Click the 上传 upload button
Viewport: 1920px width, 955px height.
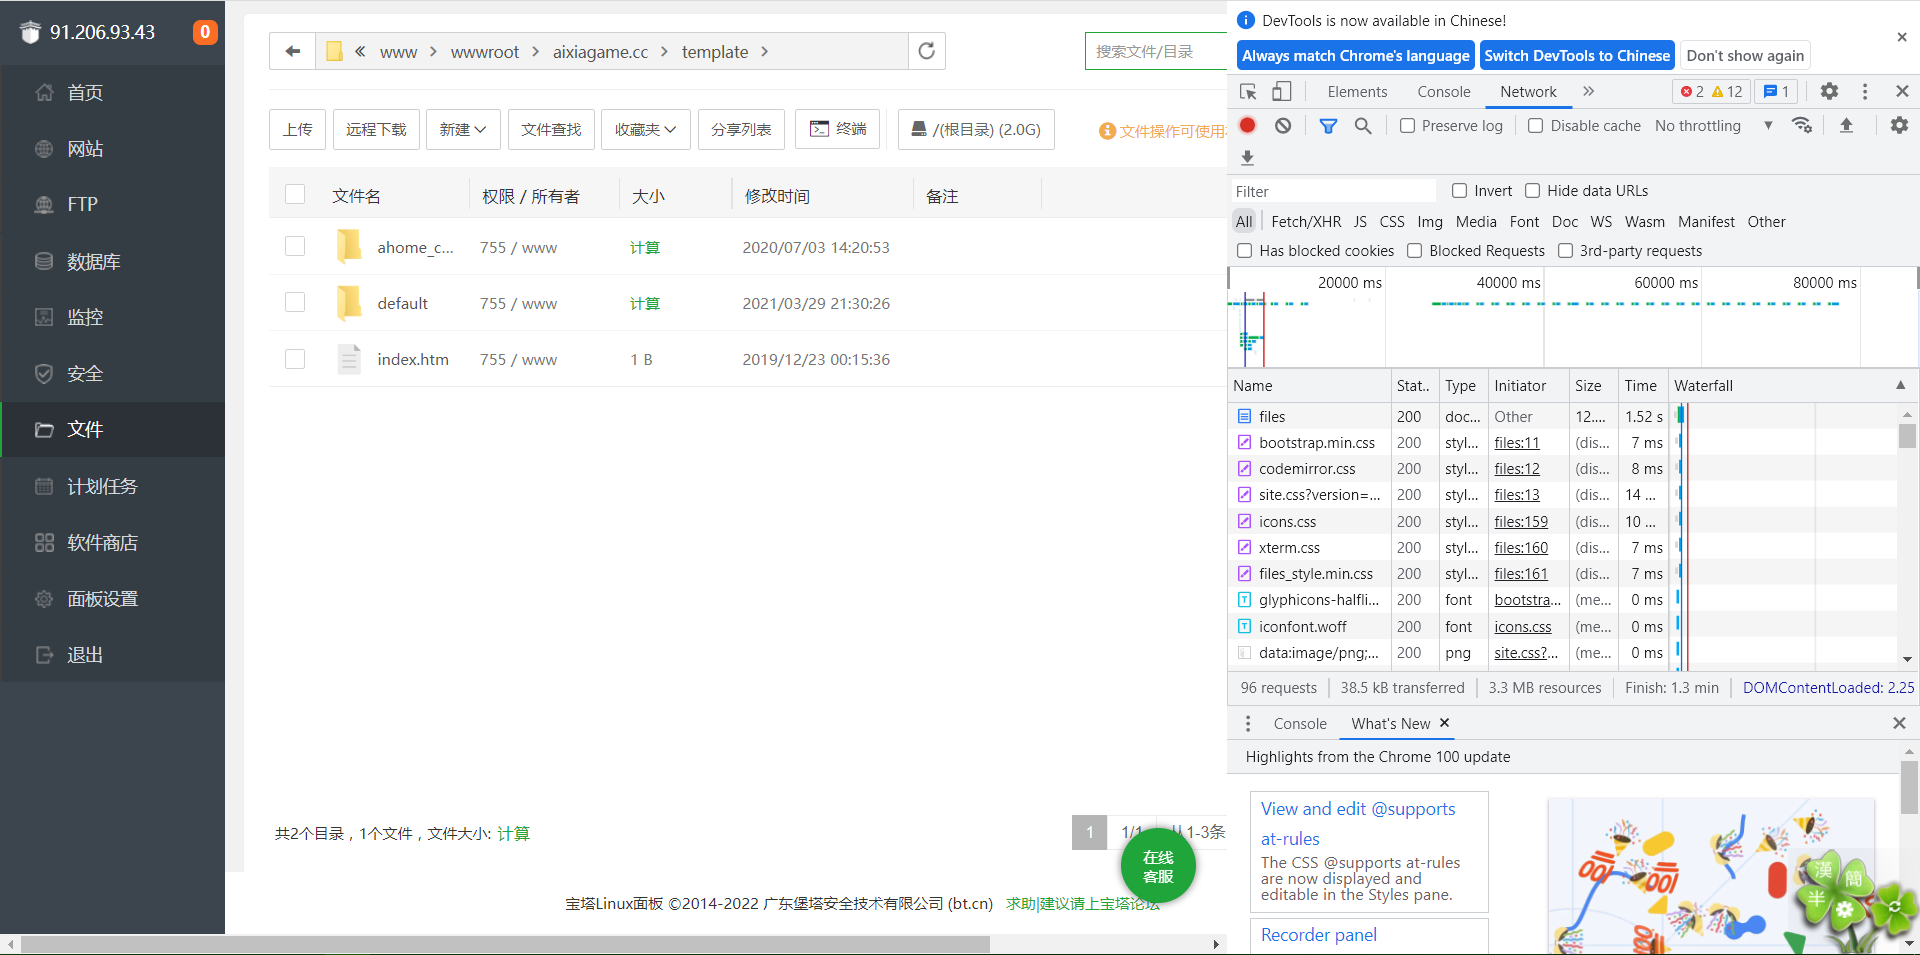(297, 129)
